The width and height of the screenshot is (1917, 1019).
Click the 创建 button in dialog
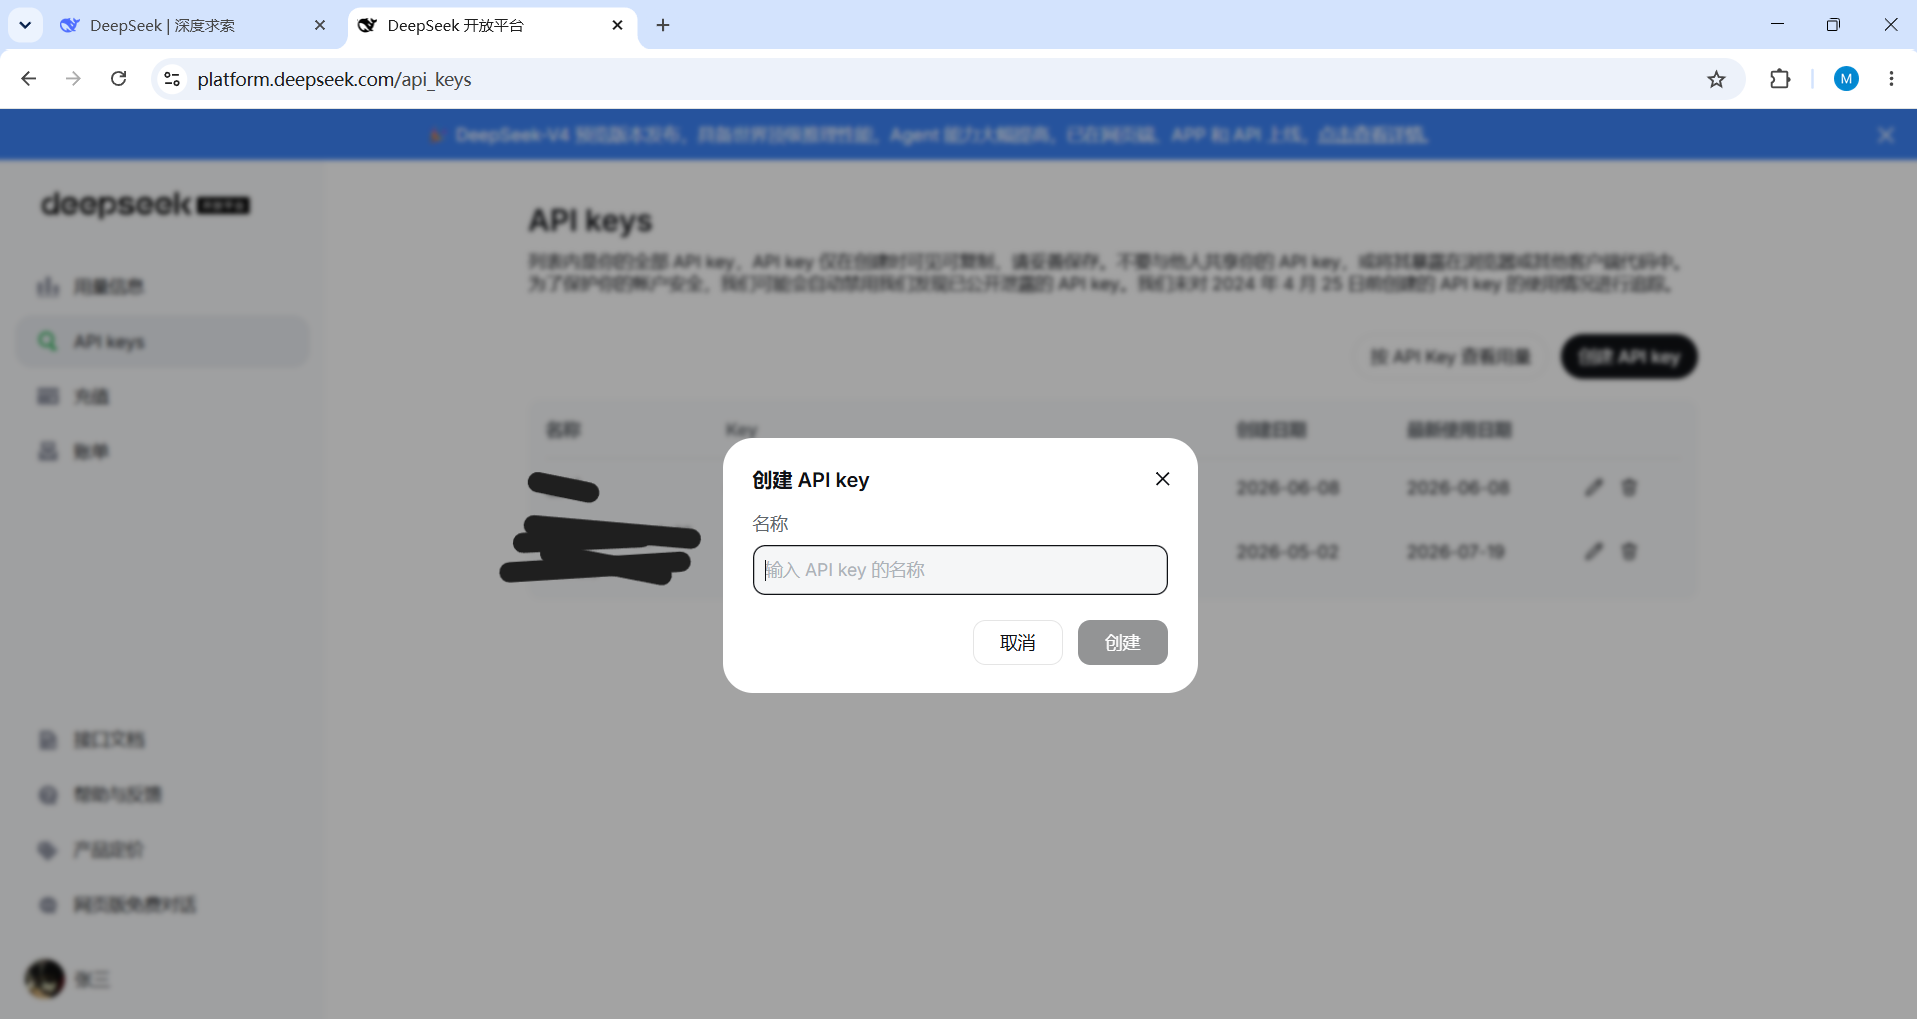click(1122, 642)
